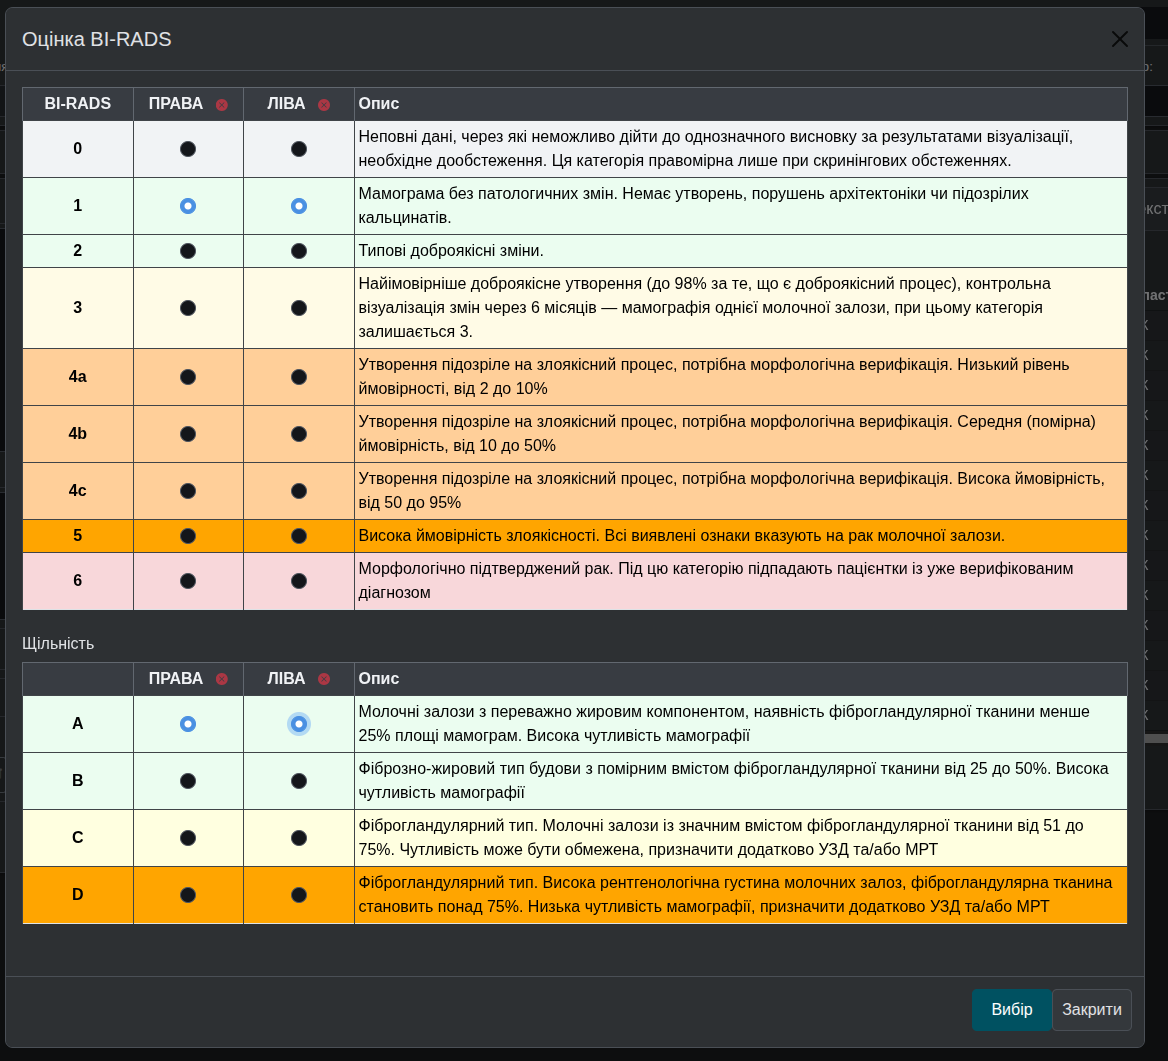Select BI-RADS 5 for ПРАВА breast

click(x=188, y=536)
